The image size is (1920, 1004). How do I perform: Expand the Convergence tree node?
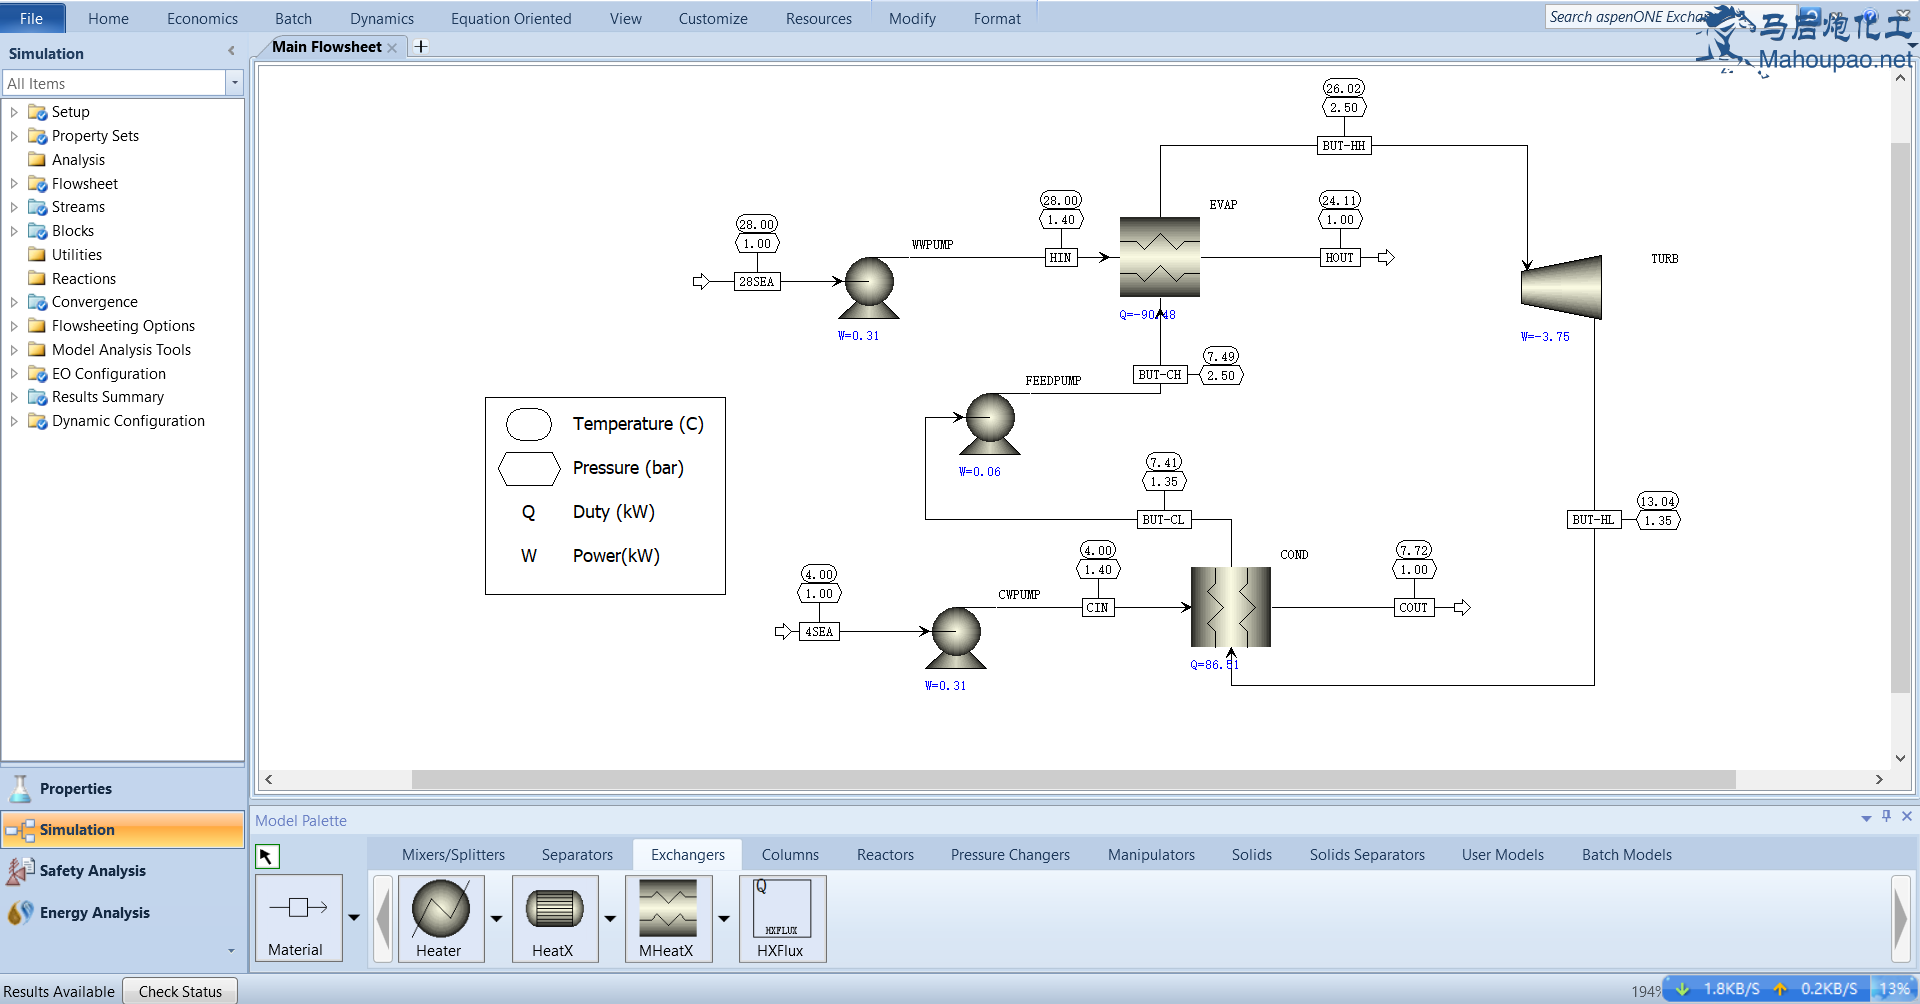(x=14, y=302)
